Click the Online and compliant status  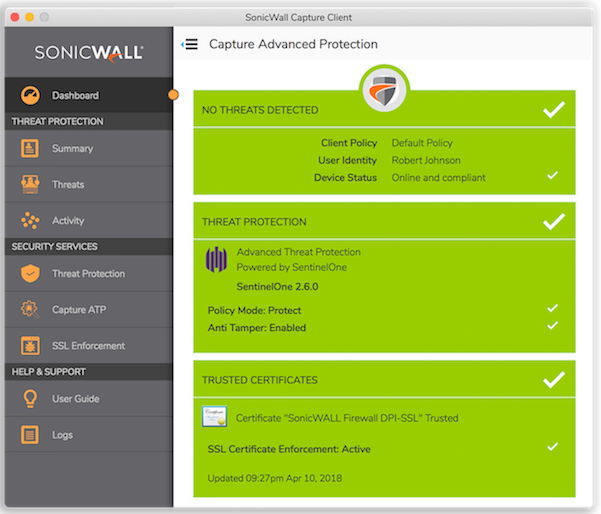438,177
